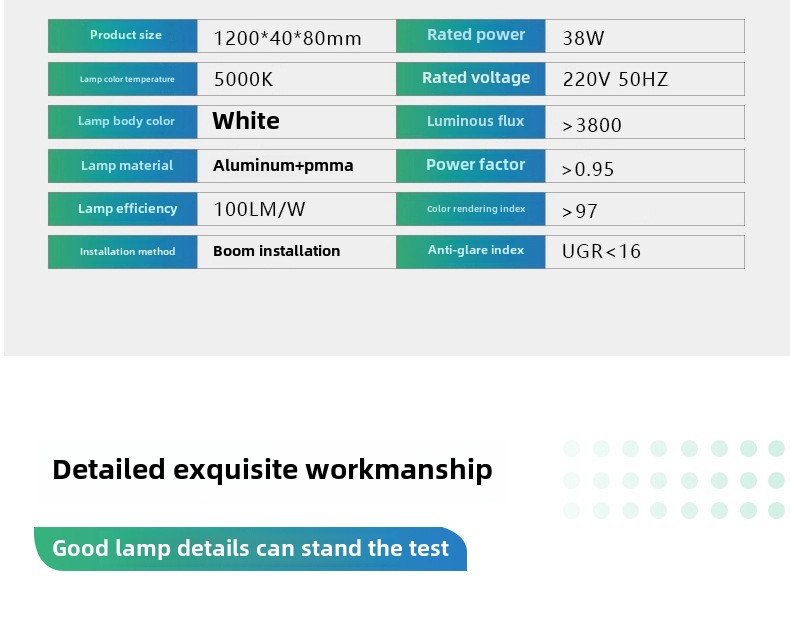790x636 pixels.
Task: Select the 'Power factor' label cell
Action: pyautogui.click(x=471, y=166)
